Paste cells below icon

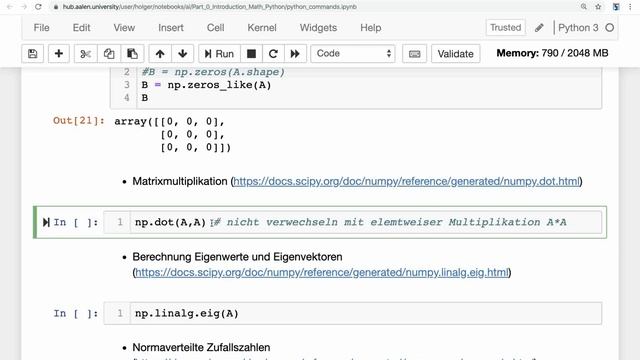pos(132,53)
